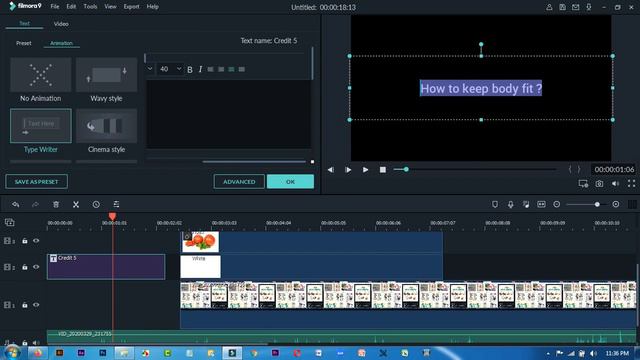Image resolution: width=640 pixels, height=360 pixels.
Task: Click Italic formatting button
Action: [200, 69]
